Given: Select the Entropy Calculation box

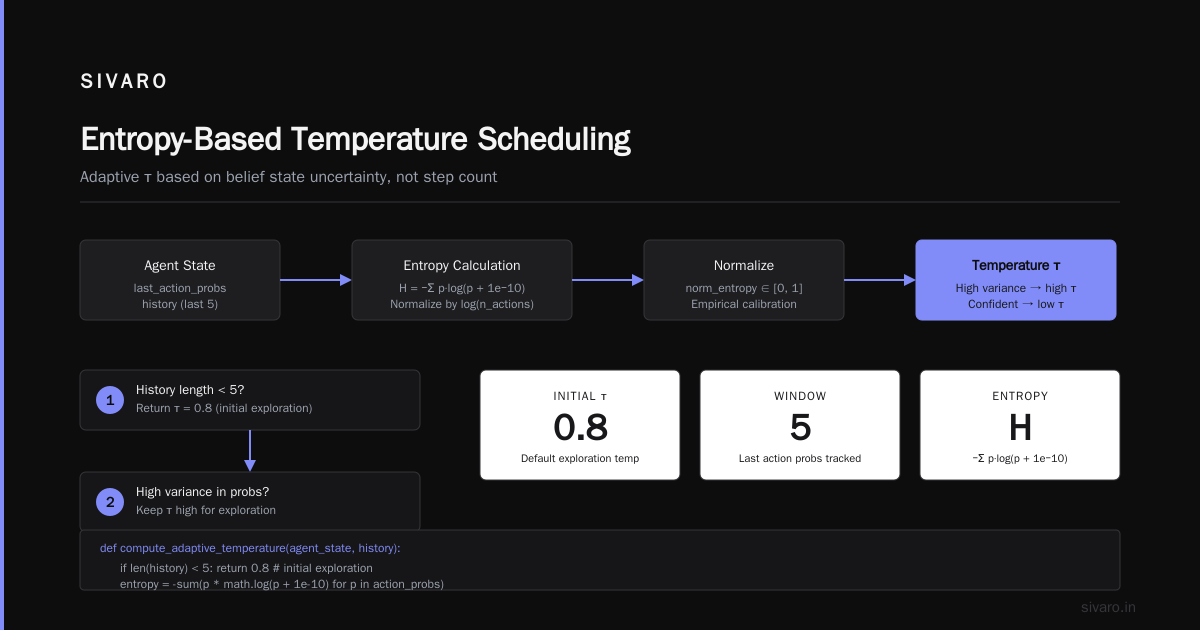Looking at the screenshot, I should point(462,280).
